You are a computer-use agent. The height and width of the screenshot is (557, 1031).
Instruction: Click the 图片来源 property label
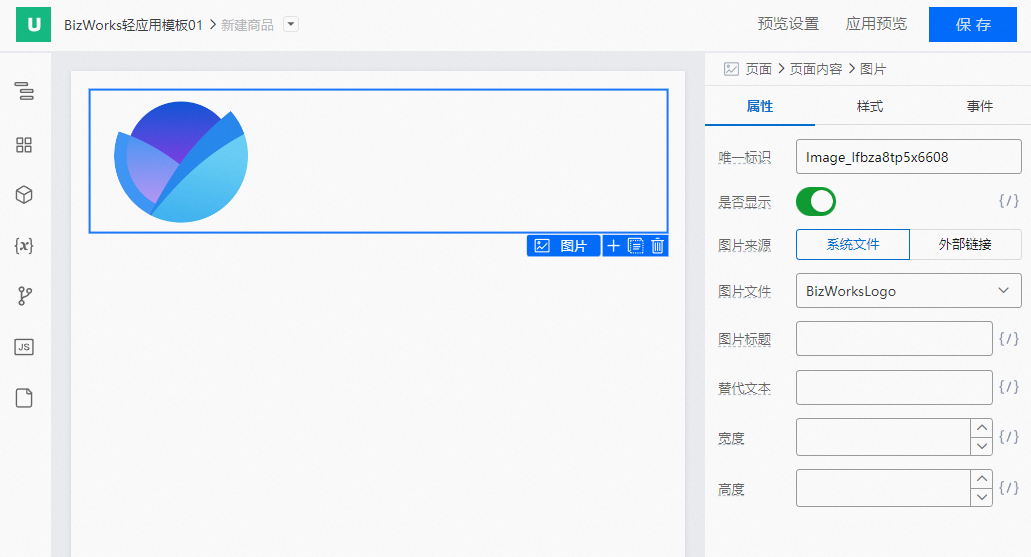(x=744, y=245)
